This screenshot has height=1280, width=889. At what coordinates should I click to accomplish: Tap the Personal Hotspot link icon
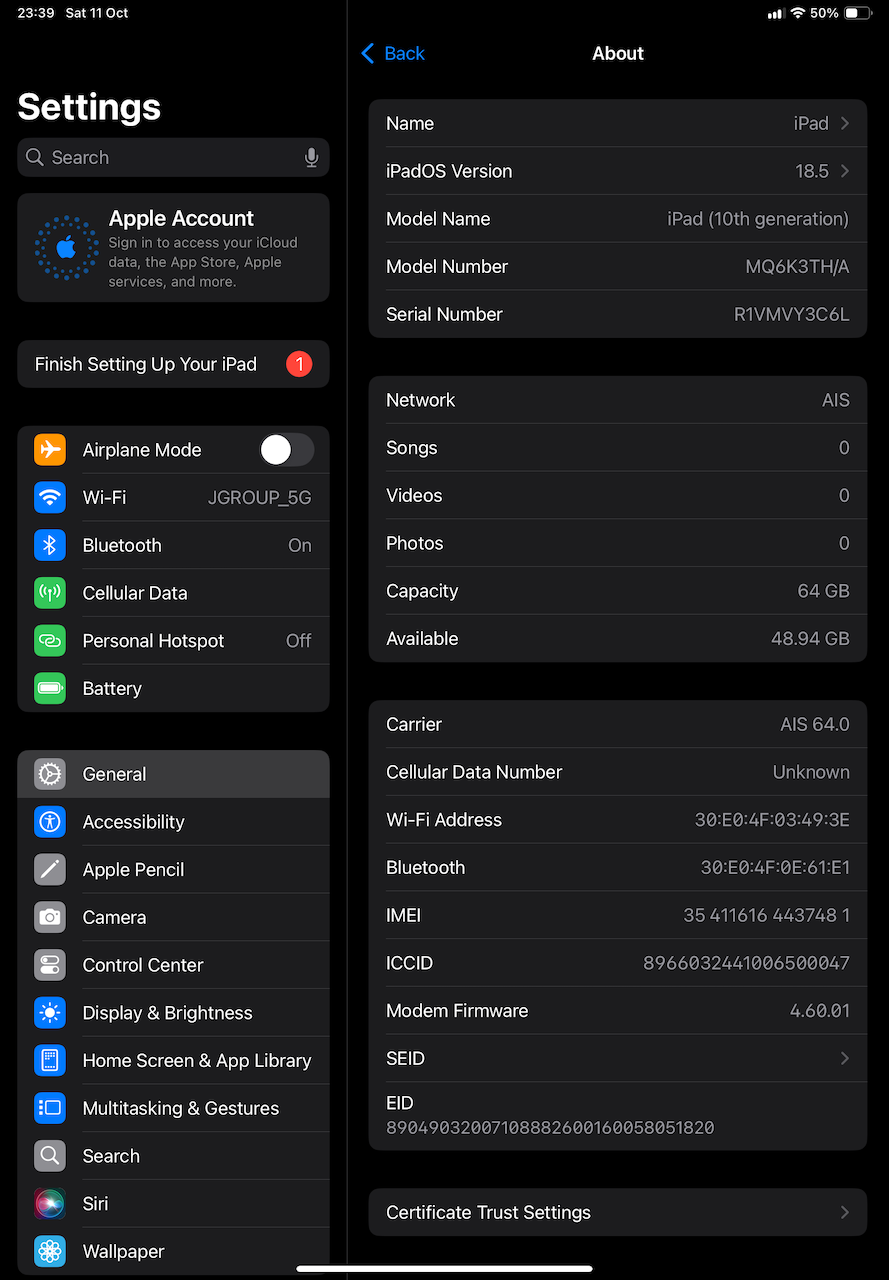coord(50,641)
